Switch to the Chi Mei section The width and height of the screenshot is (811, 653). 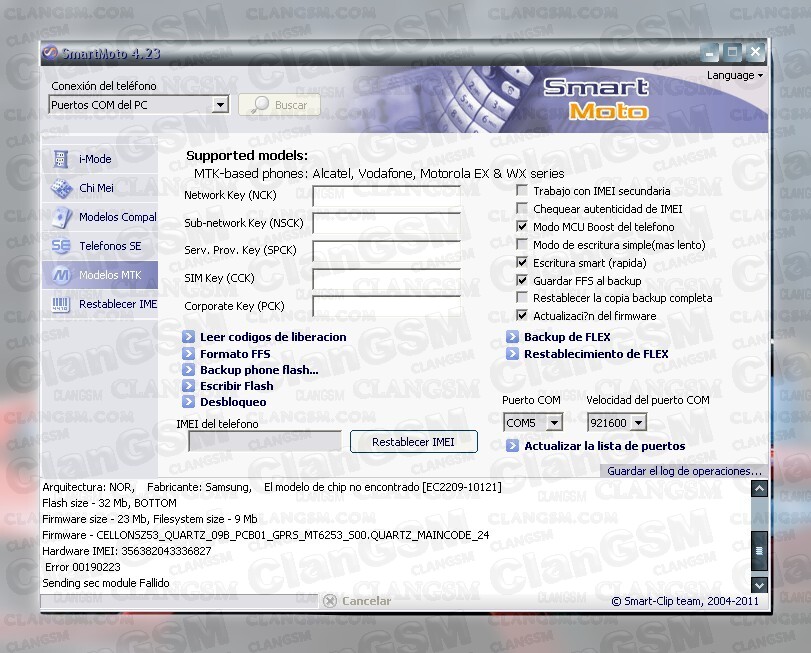pyautogui.click(x=100, y=188)
